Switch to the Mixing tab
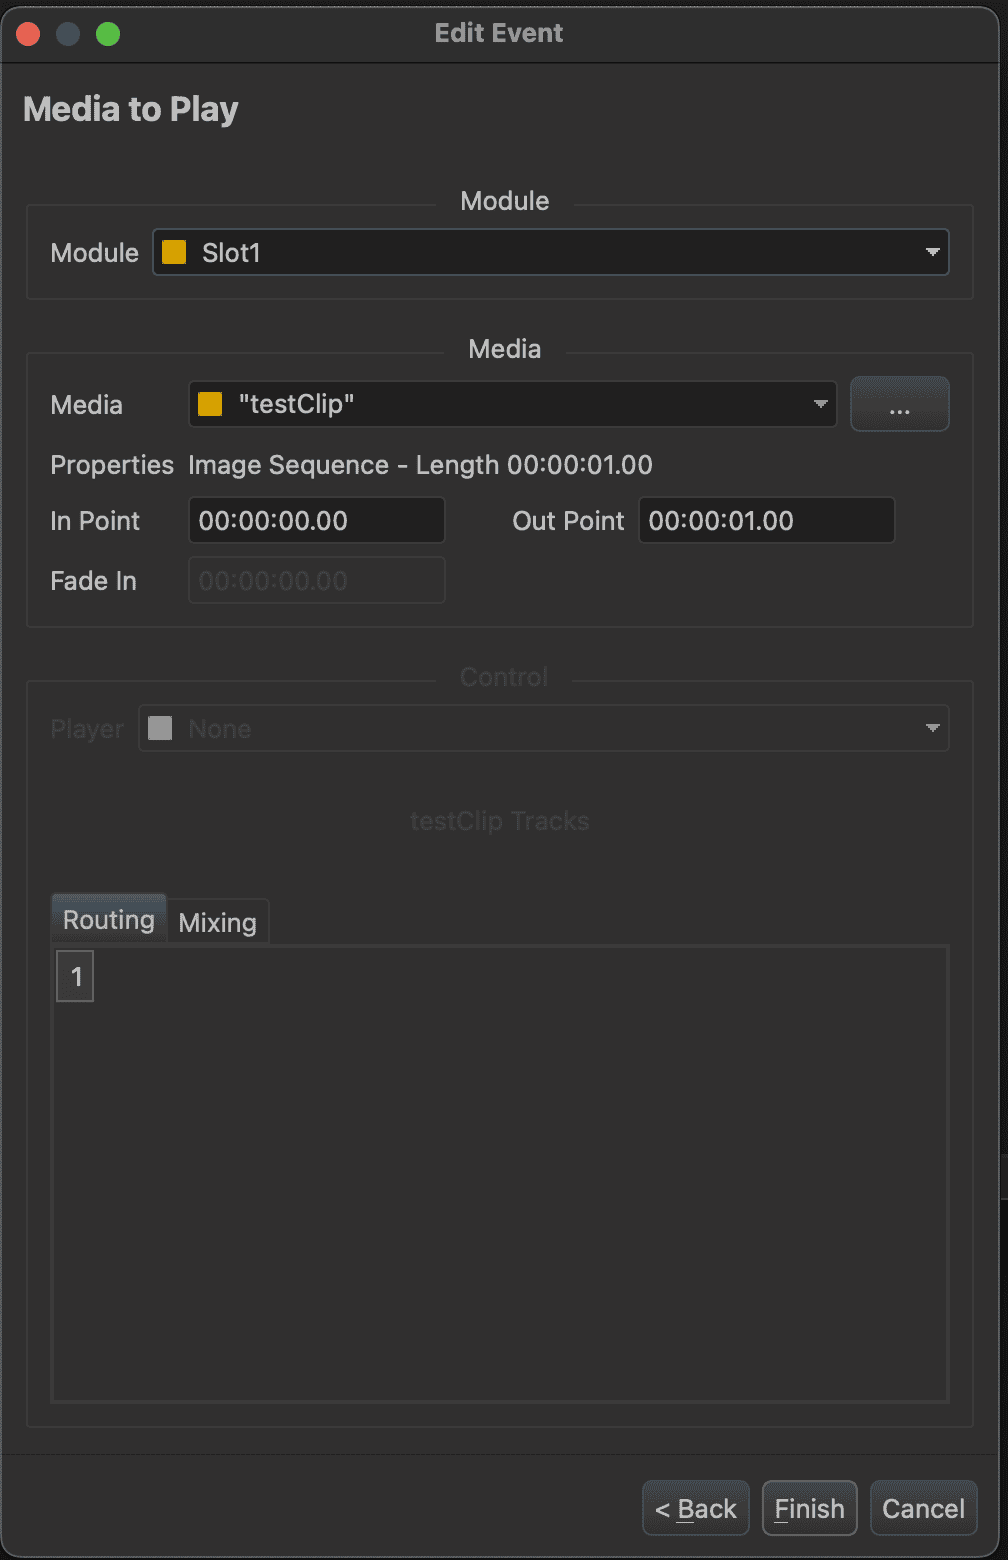 tap(218, 922)
